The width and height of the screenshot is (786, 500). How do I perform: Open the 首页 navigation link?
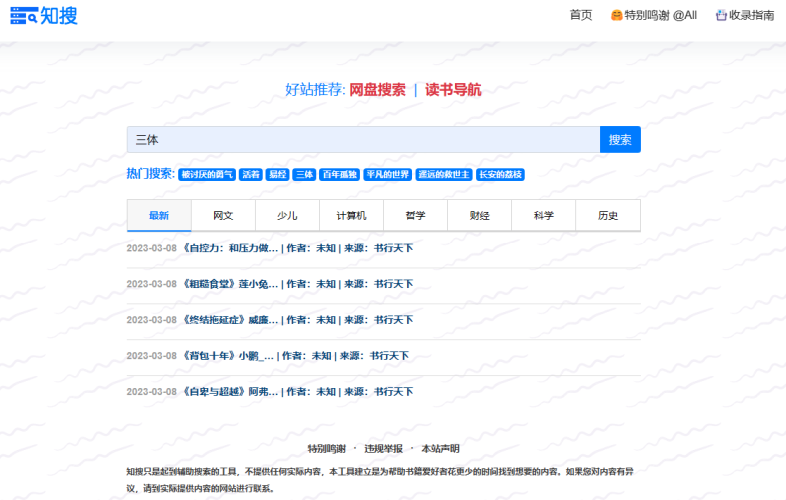click(581, 15)
